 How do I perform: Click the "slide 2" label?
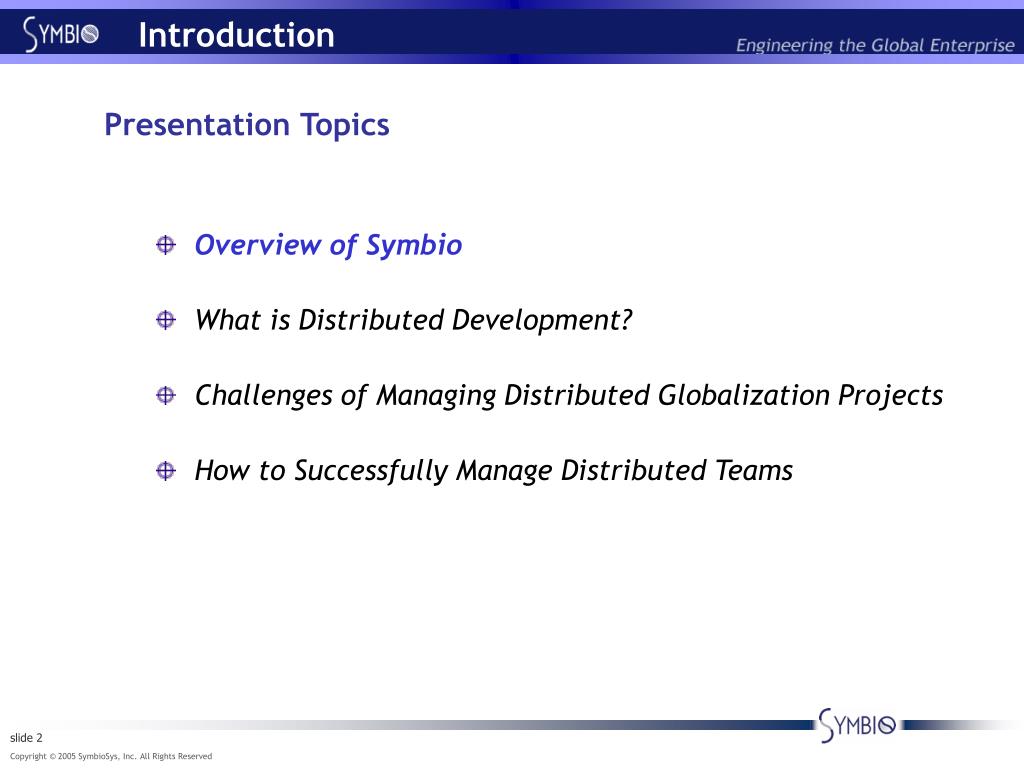[x=26, y=737]
